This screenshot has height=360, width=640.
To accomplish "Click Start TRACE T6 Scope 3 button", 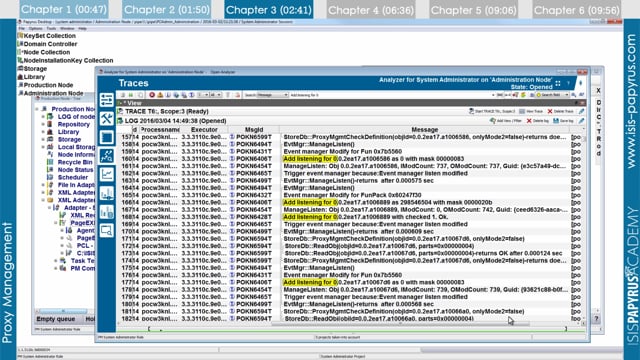I will click(x=492, y=111).
